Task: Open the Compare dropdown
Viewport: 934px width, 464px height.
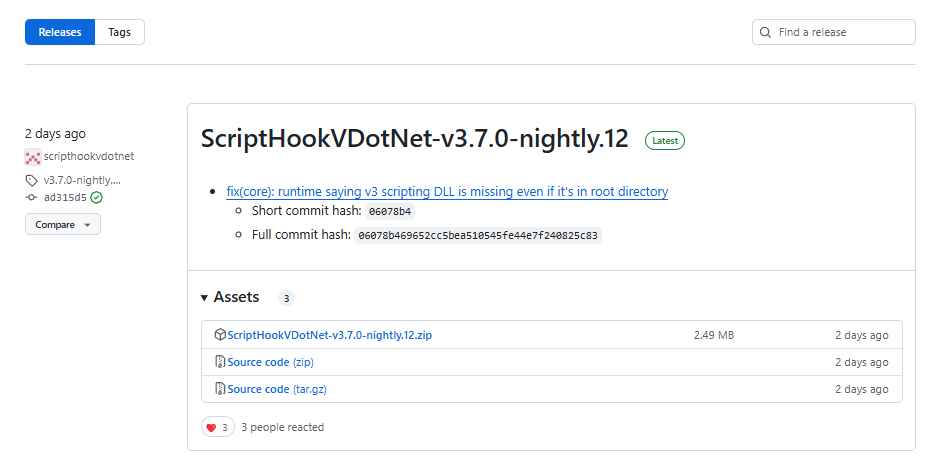Action: tap(63, 225)
